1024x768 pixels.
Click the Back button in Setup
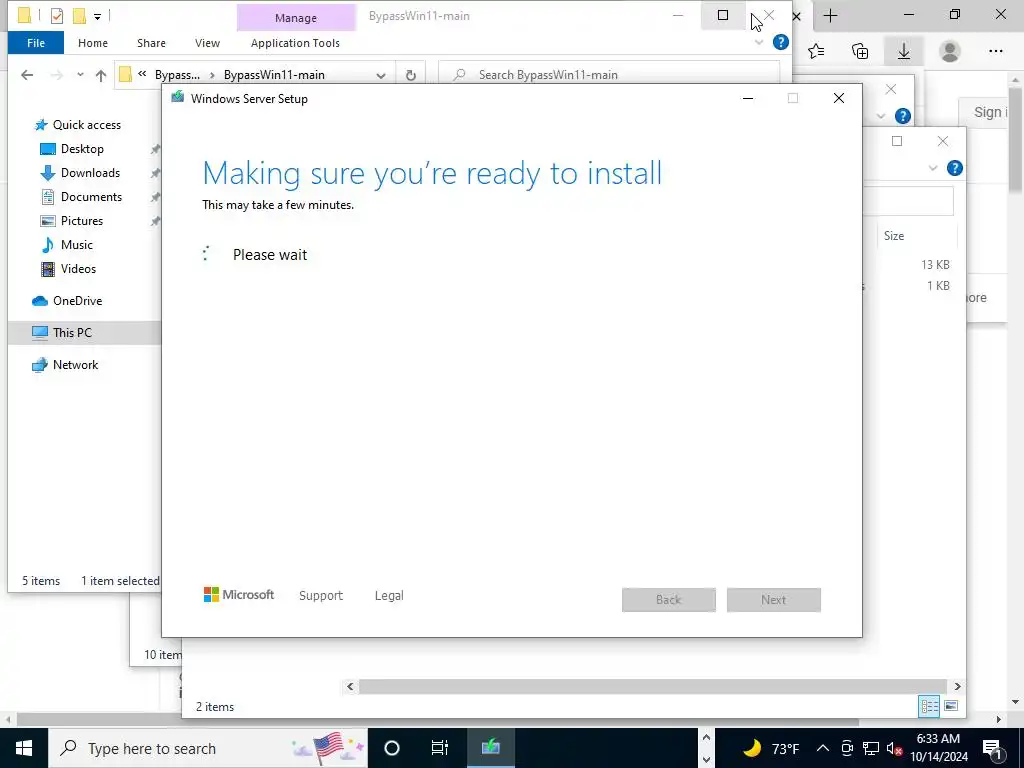(669, 600)
